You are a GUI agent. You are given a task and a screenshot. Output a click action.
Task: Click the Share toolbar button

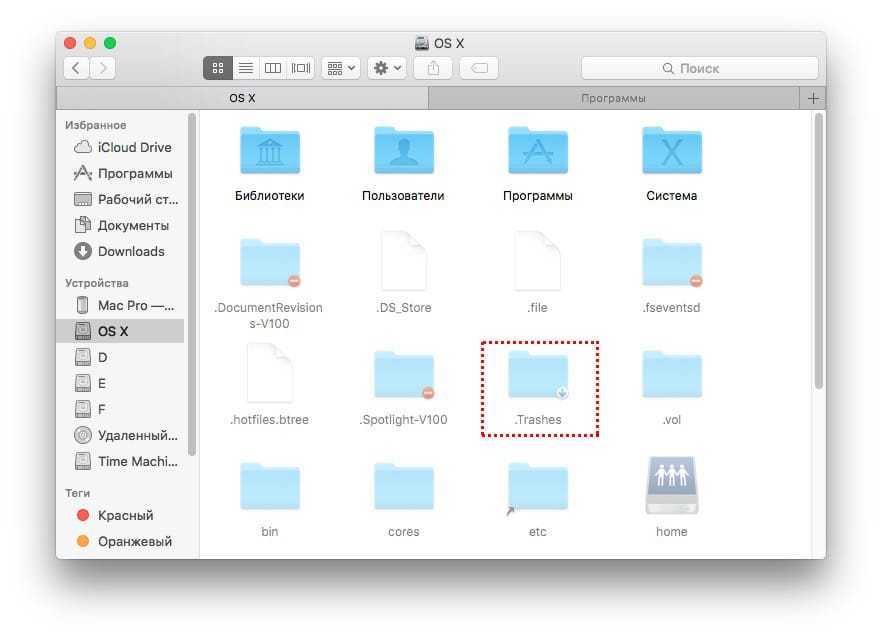[x=433, y=68]
